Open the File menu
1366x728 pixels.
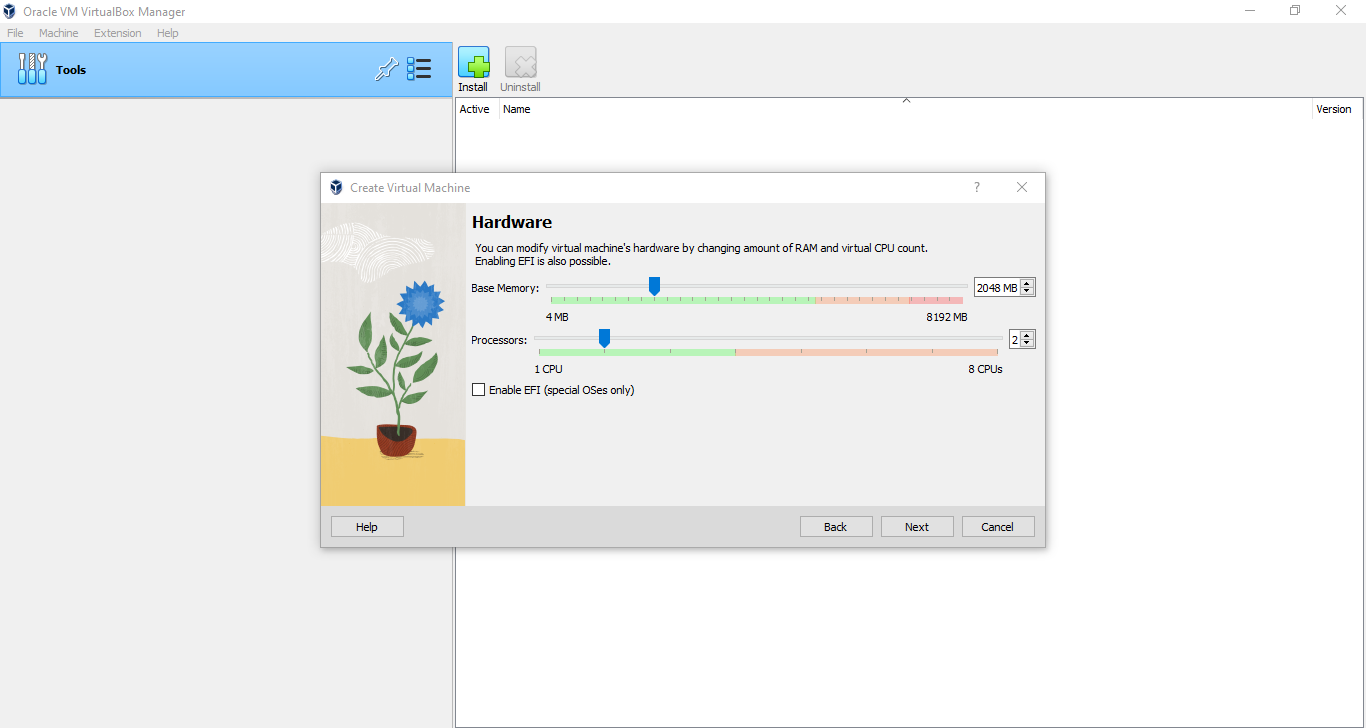[x=15, y=33]
